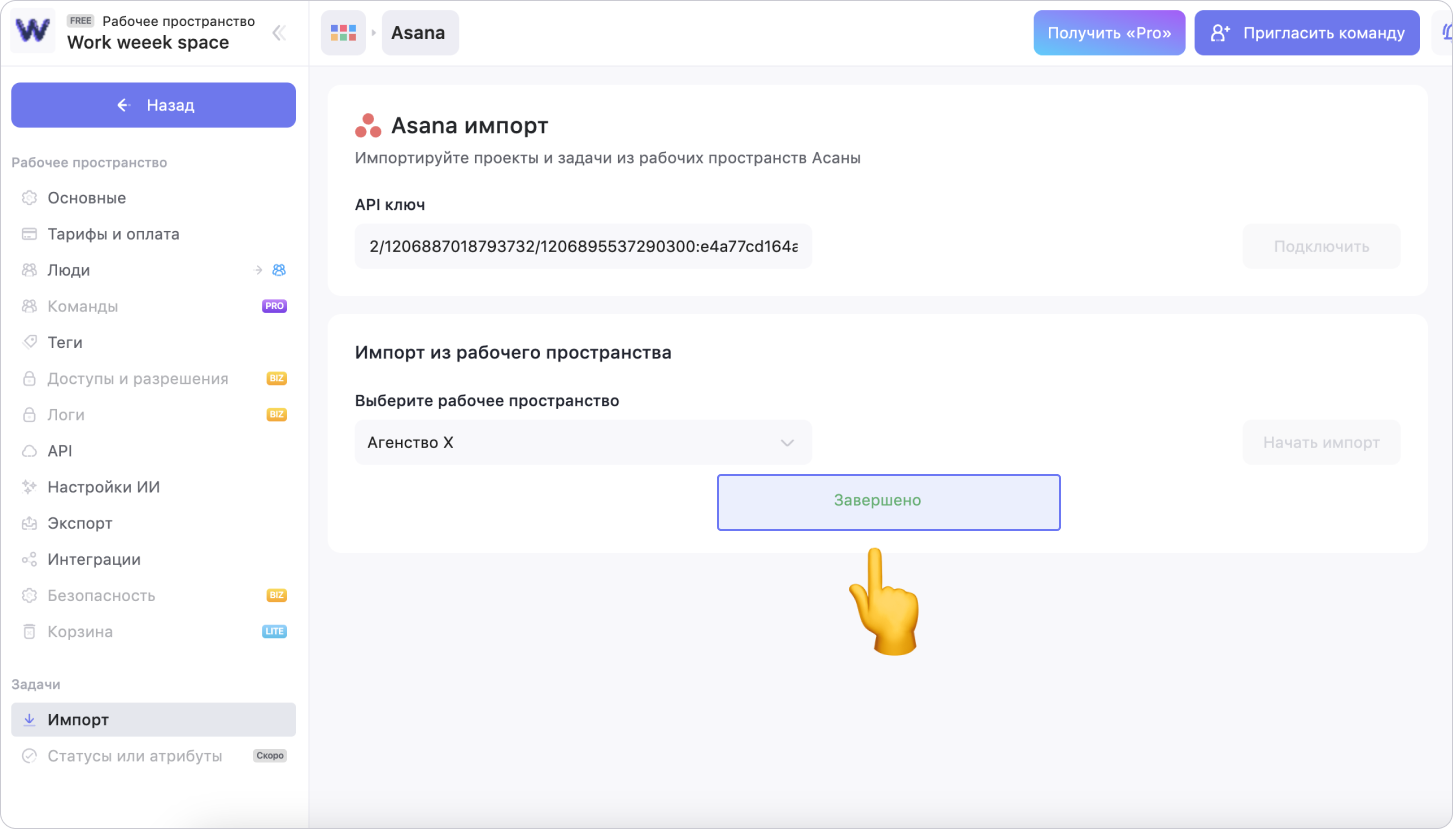Click the Получить «Pro» button
This screenshot has height=829, width=1453.
1109,33
